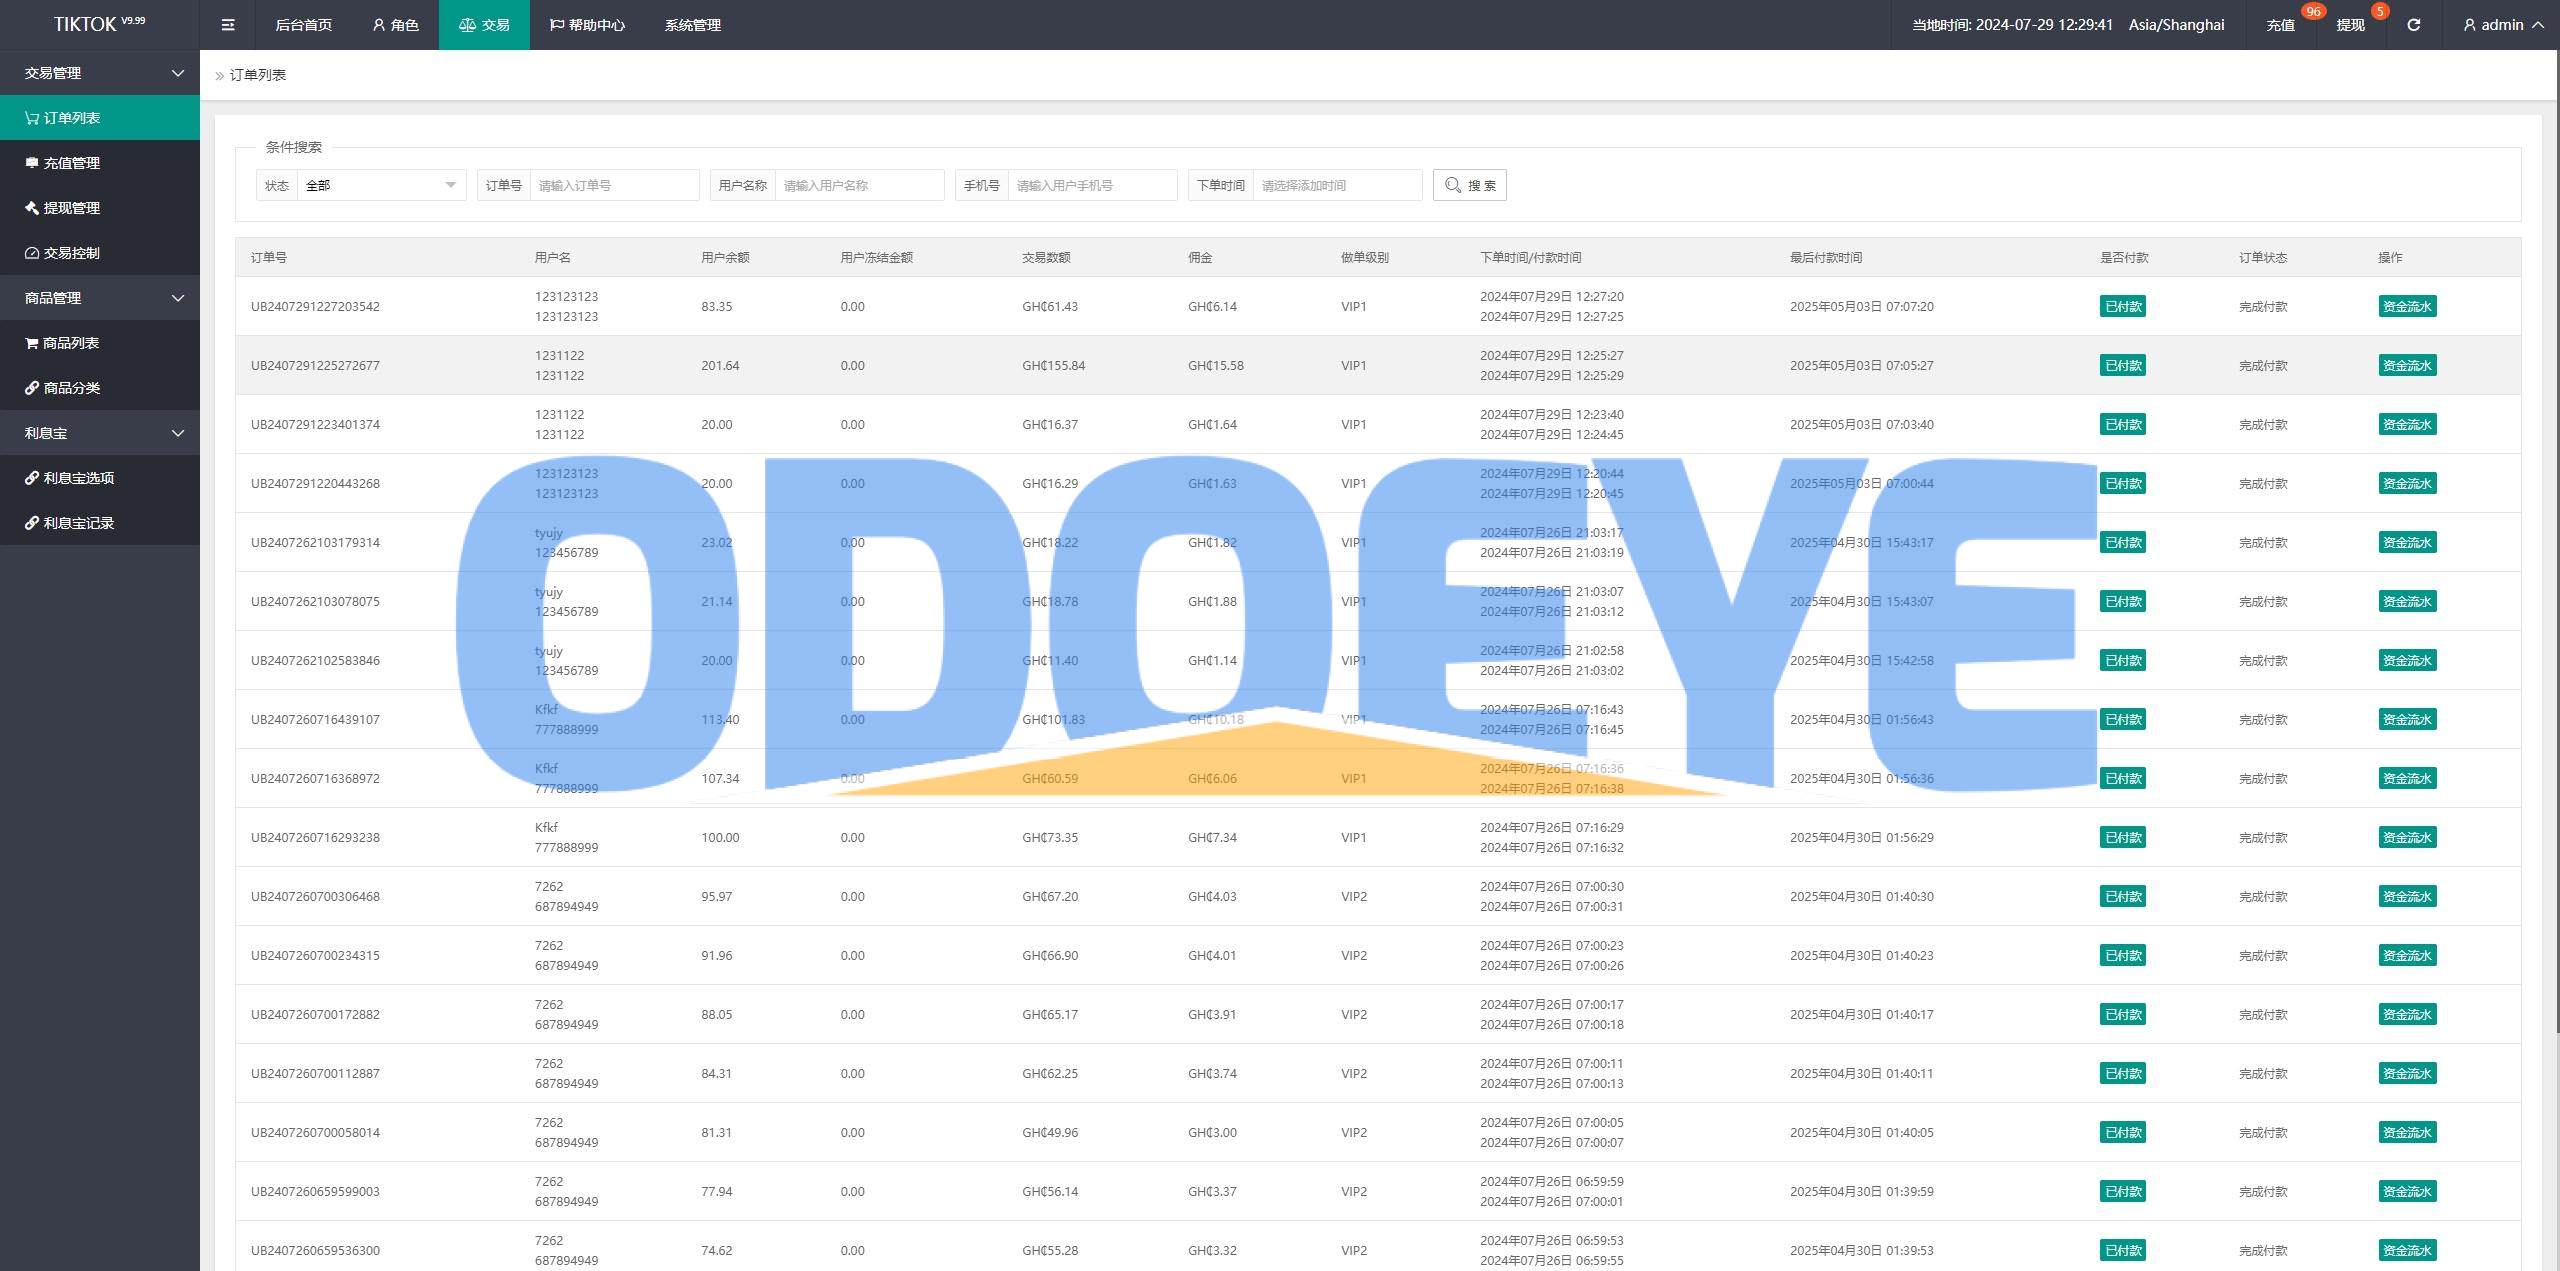The image size is (2560, 1271).
Task: Open 提现管理 in the sidebar
Action: point(100,208)
